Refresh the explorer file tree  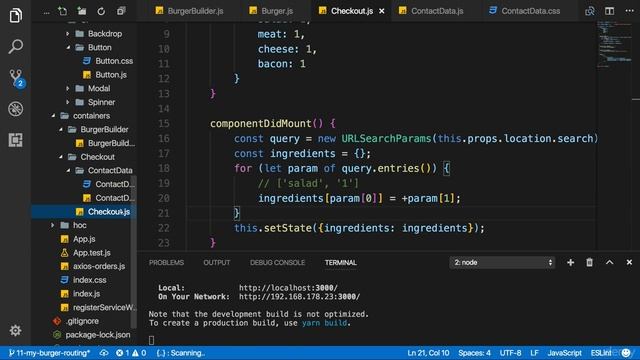[x=101, y=11]
